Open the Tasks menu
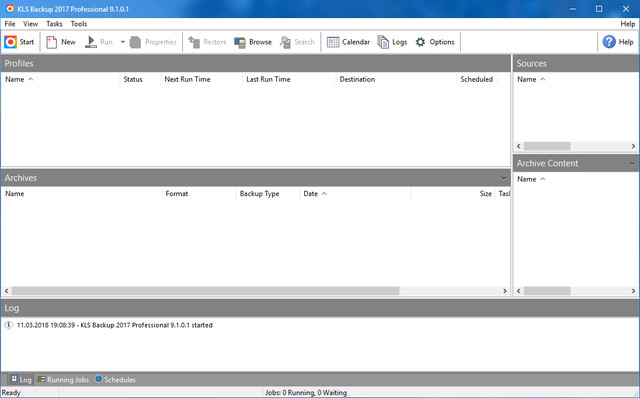Viewport: 640px width, 398px height. point(54,24)
